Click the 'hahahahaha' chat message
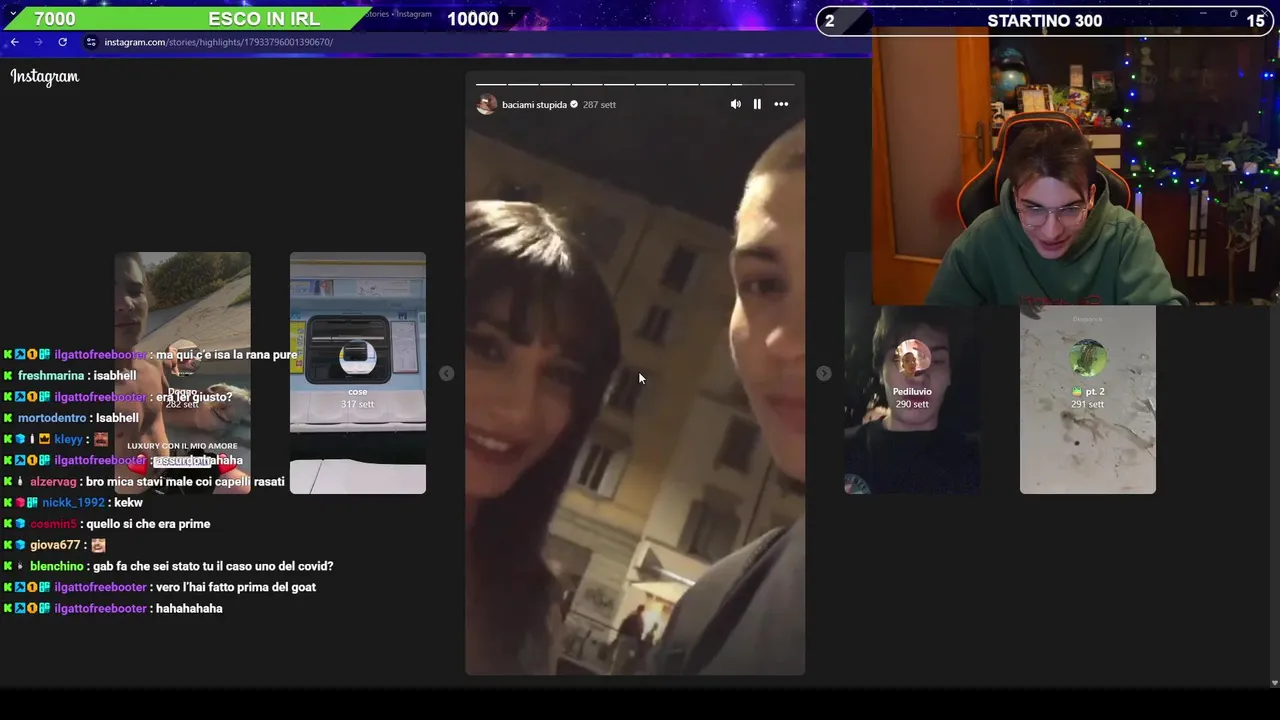Image resolution: width=1280 pixels, height=720 pixels. click(190, 608)
